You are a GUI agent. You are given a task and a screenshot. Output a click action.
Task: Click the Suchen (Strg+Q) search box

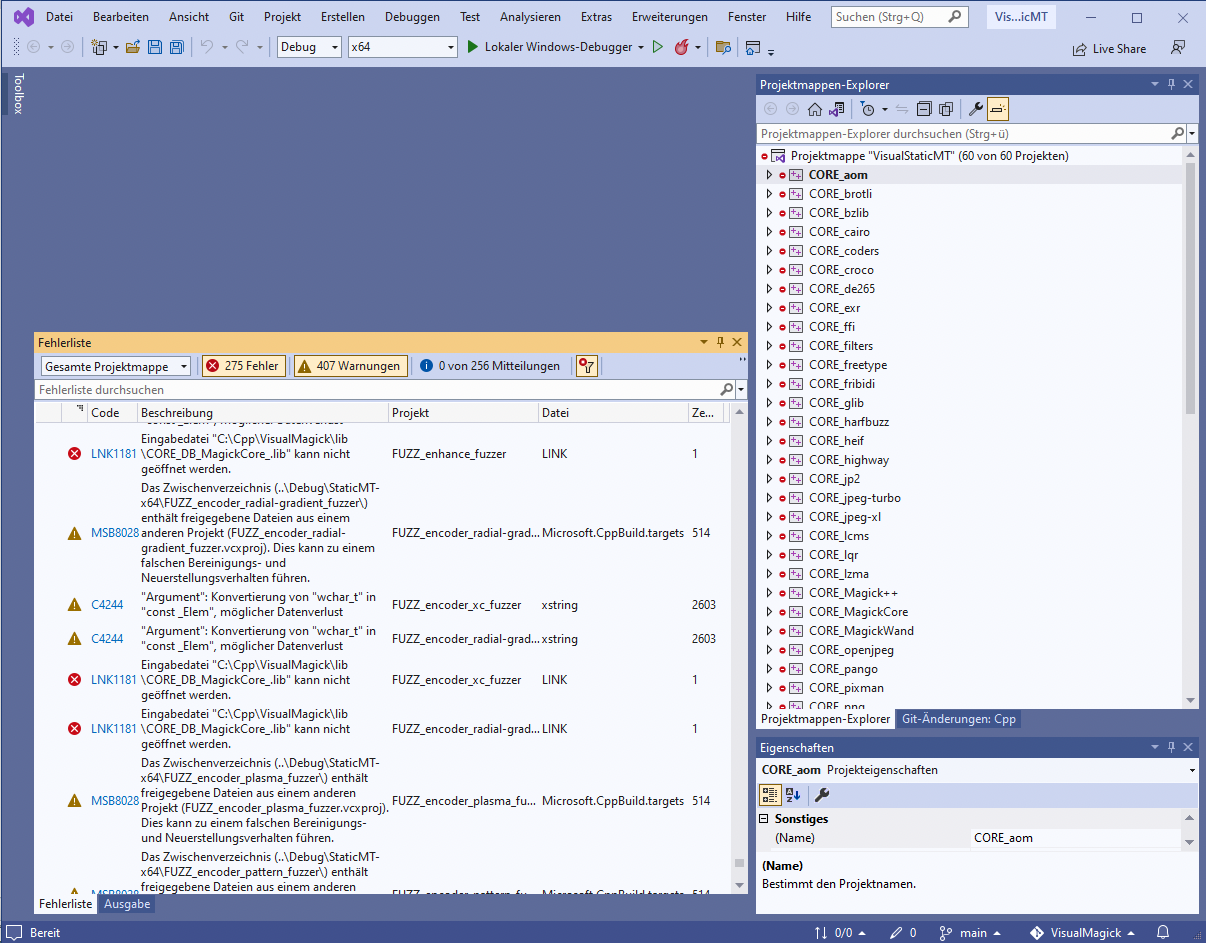pyautogui.click(x=899, y=17)
